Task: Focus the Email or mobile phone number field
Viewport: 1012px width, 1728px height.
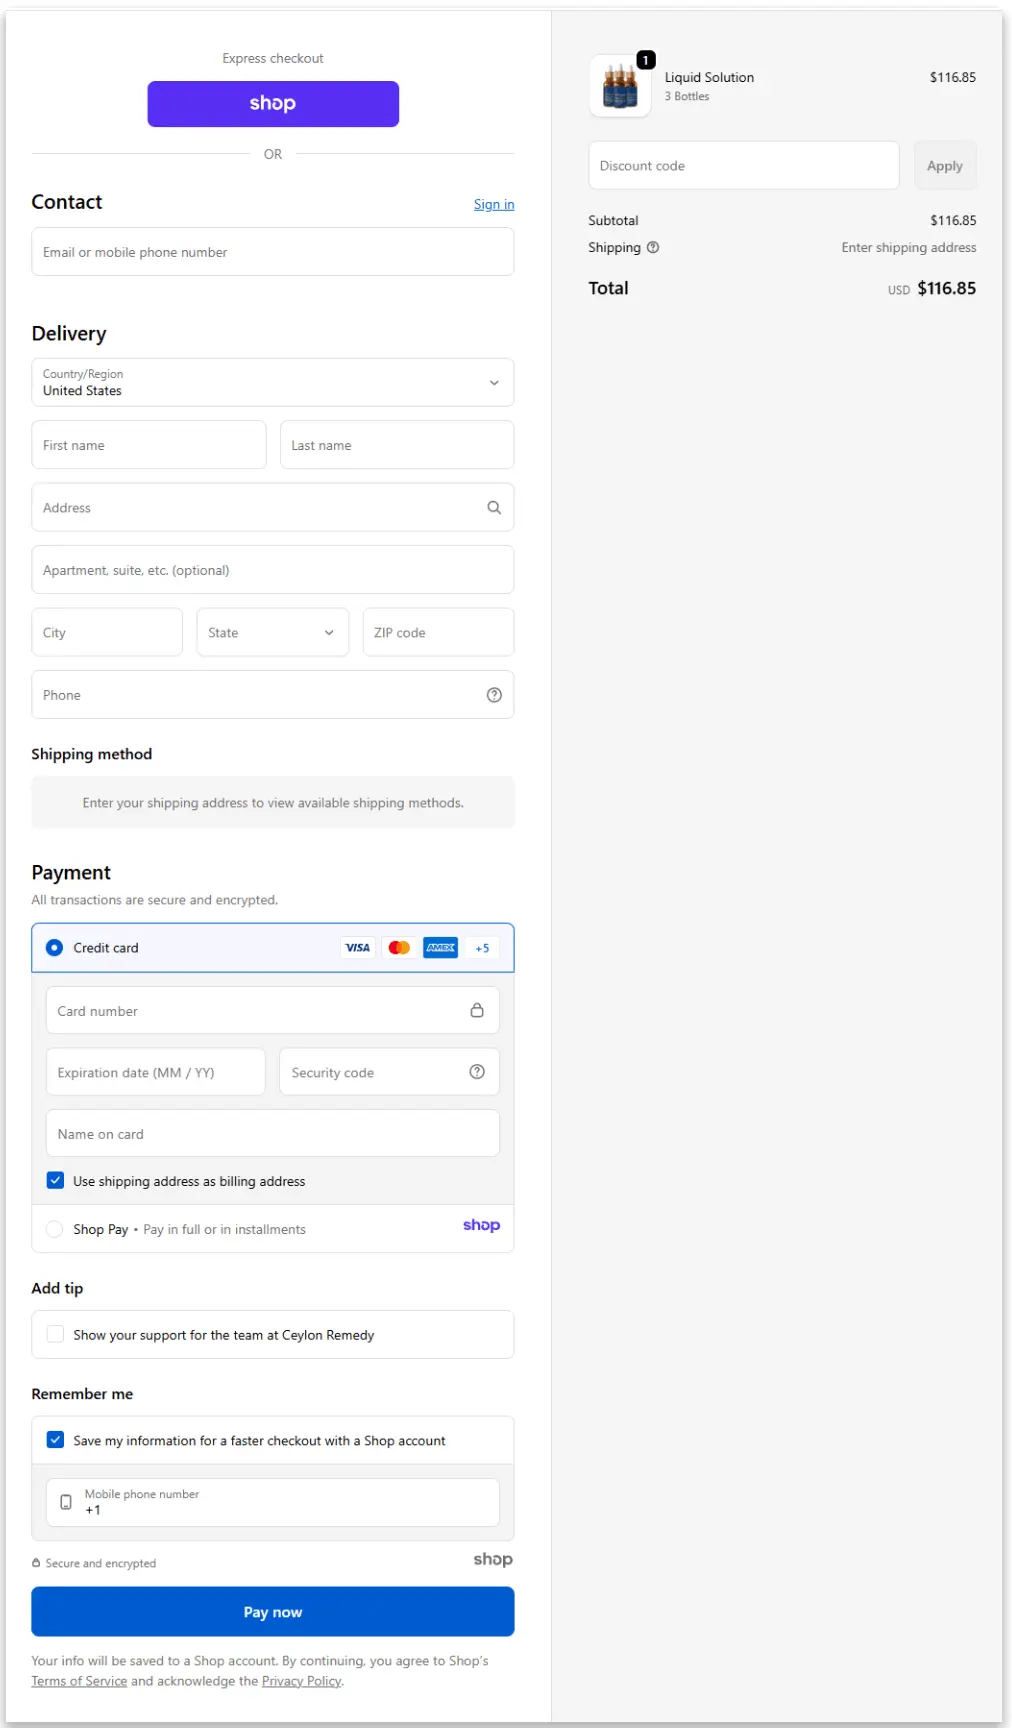Action: point(273,252)
